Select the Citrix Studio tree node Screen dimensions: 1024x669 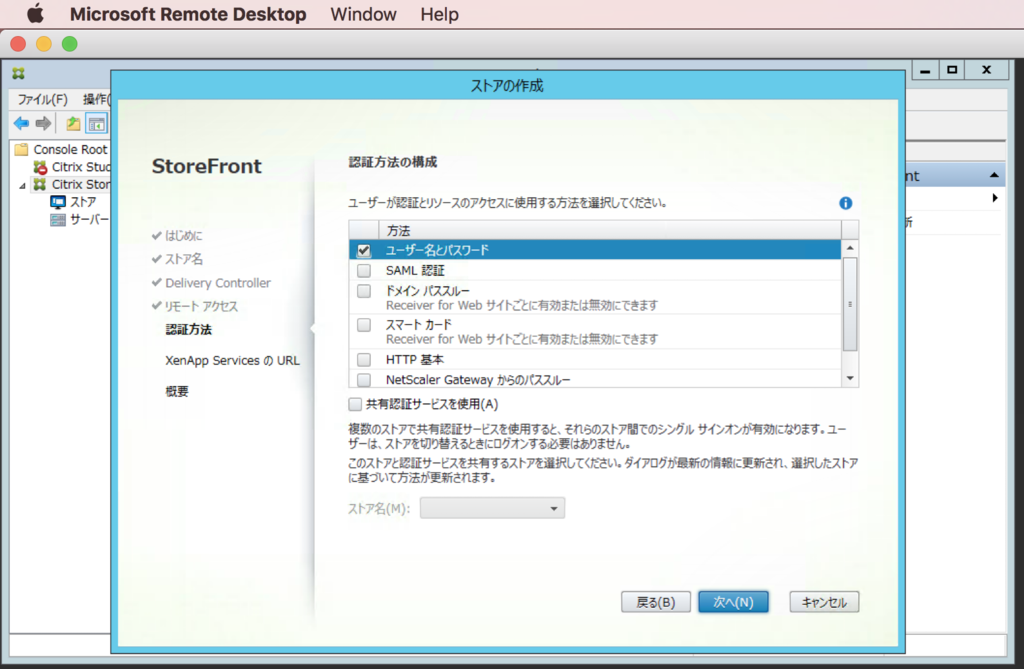tap(72, 167)
